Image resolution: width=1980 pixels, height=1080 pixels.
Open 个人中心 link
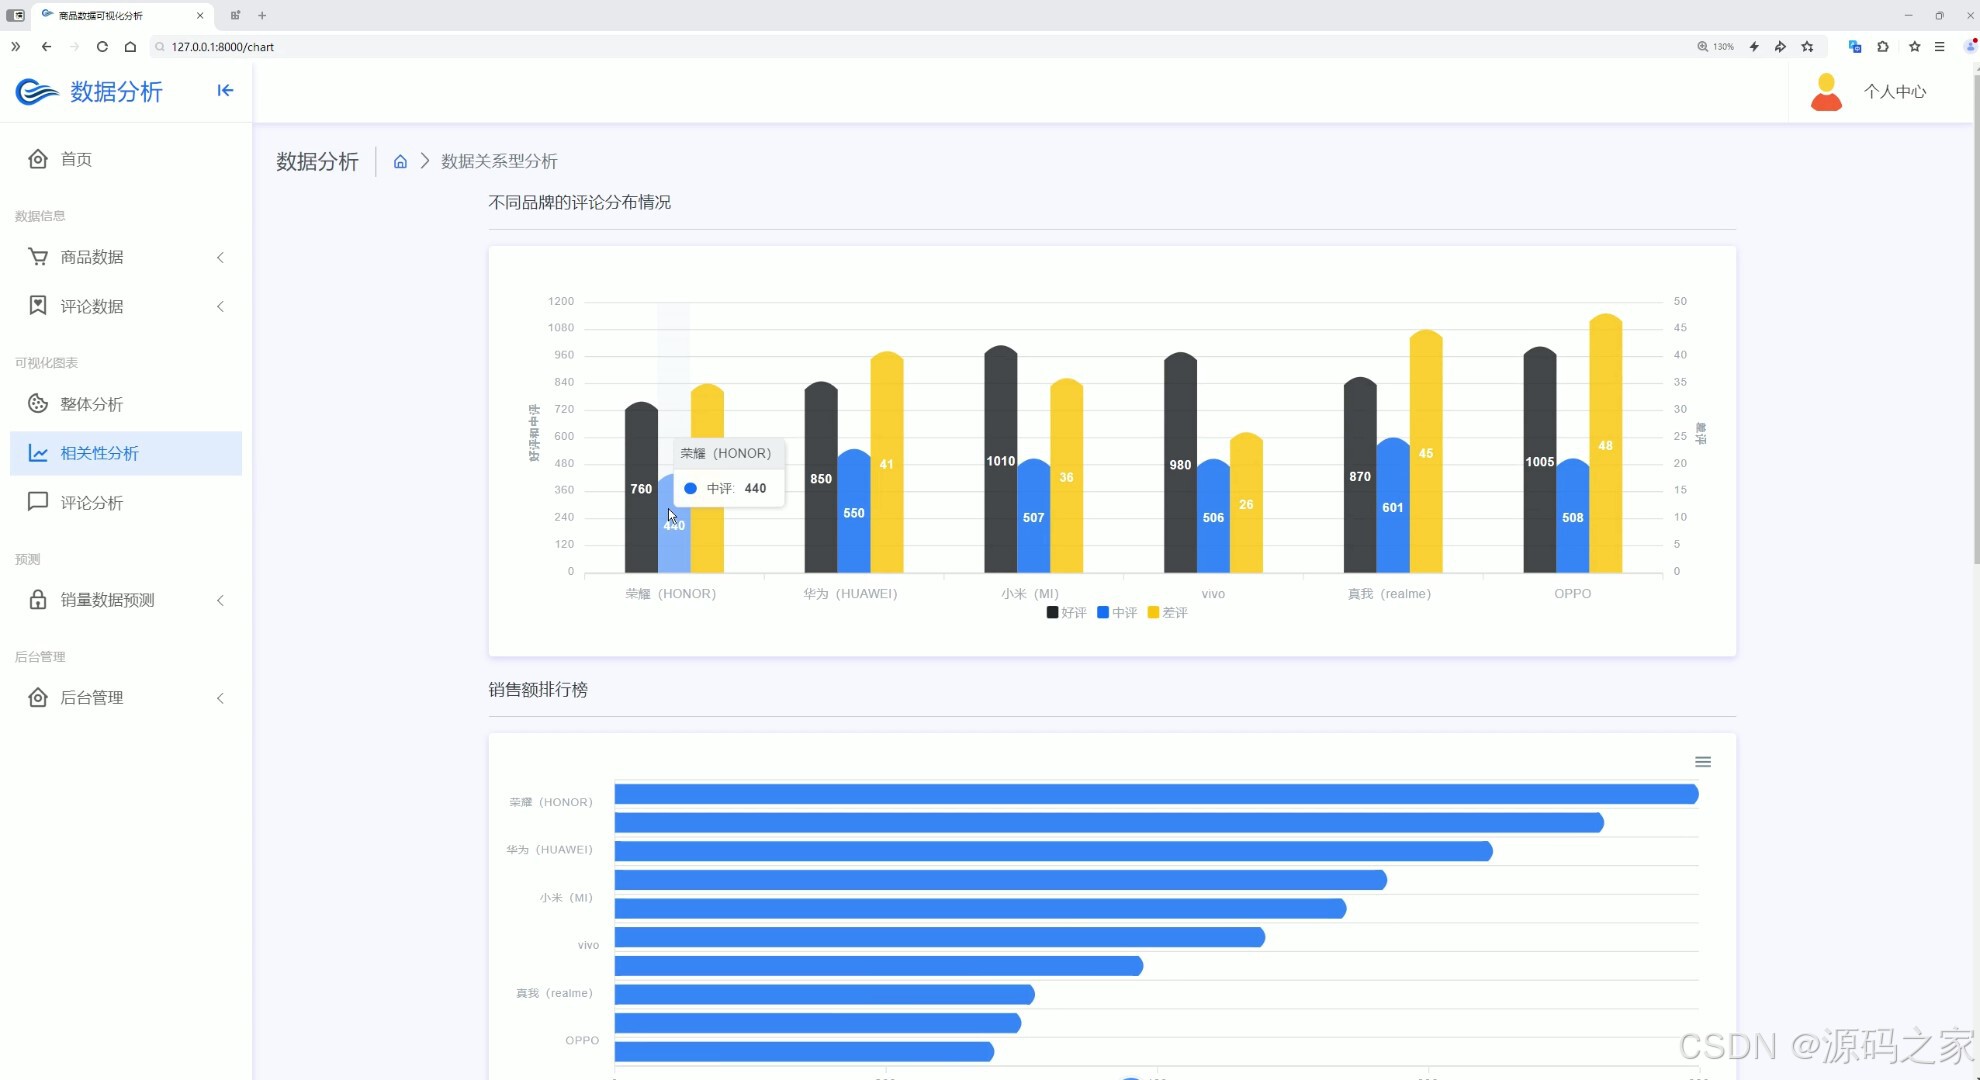tap(1894, 92)
